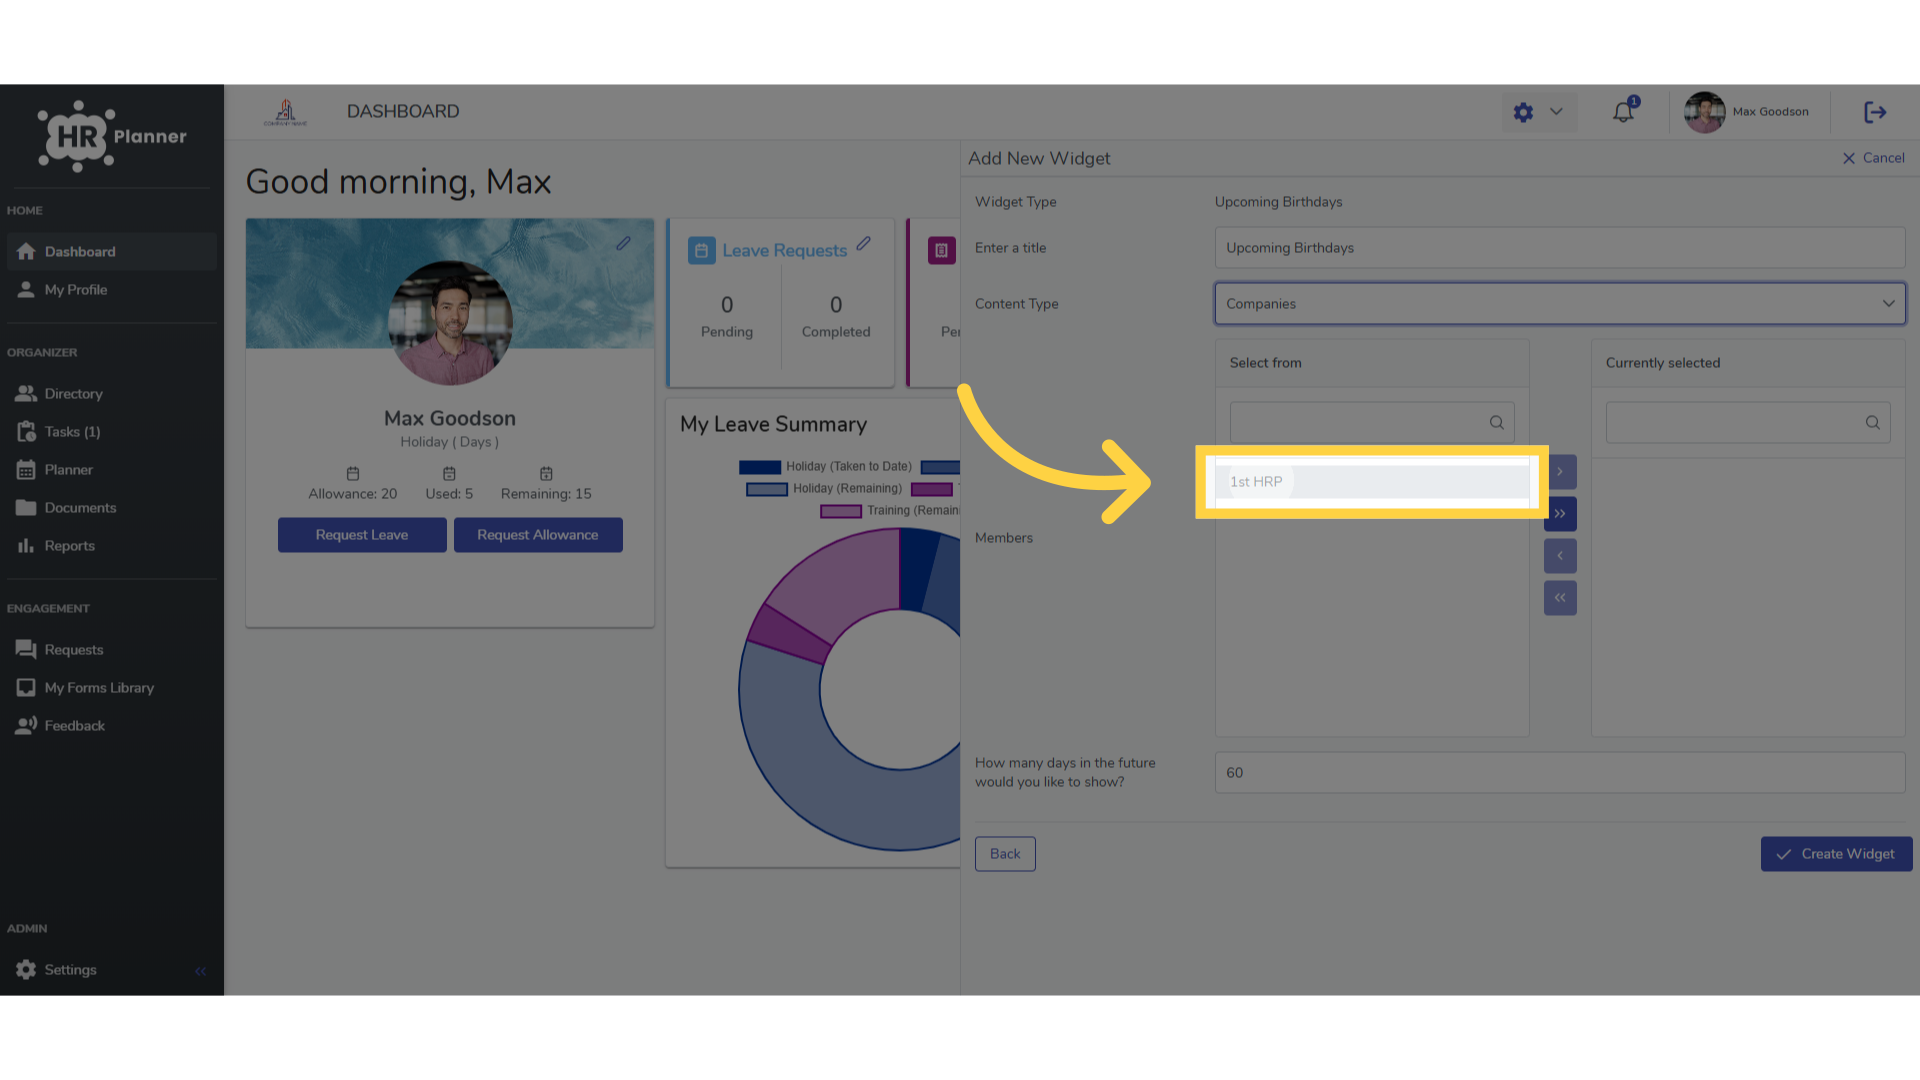Select the 1st HRP company item
The height and width of the screenshot is (1080, 1920).
pyautogui.click(x=1372, y=481)
